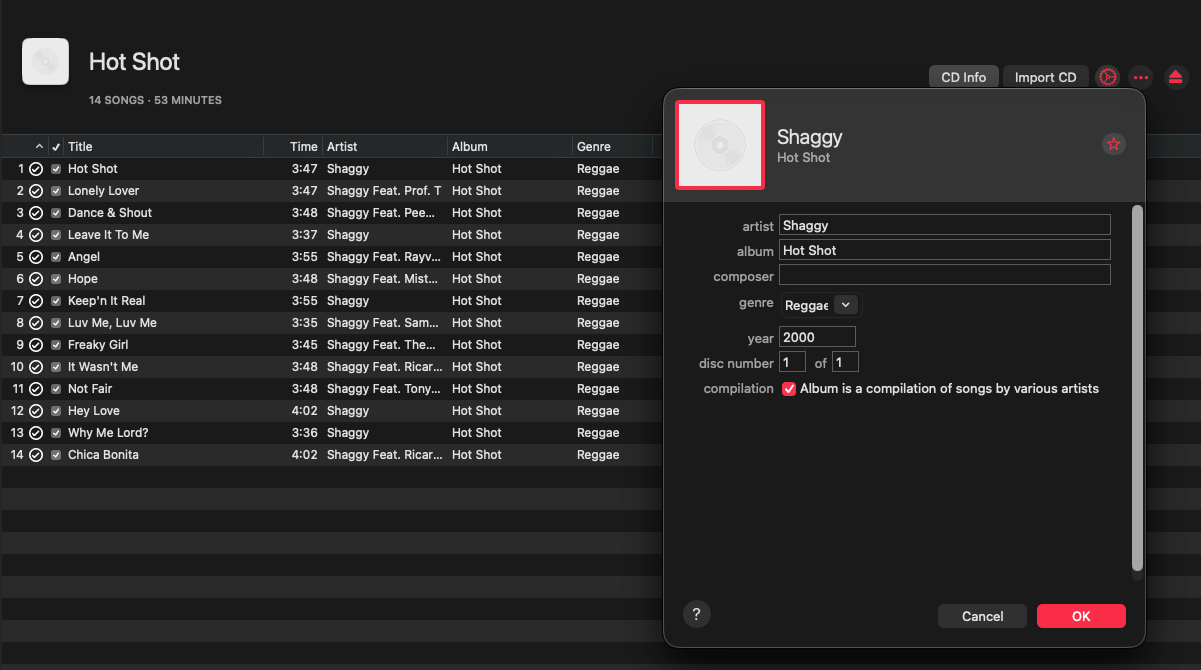Click checkmark circle icon for Leave It To Me
The height and width of the screenshot is (670, 1201).
tap(36, 235)
